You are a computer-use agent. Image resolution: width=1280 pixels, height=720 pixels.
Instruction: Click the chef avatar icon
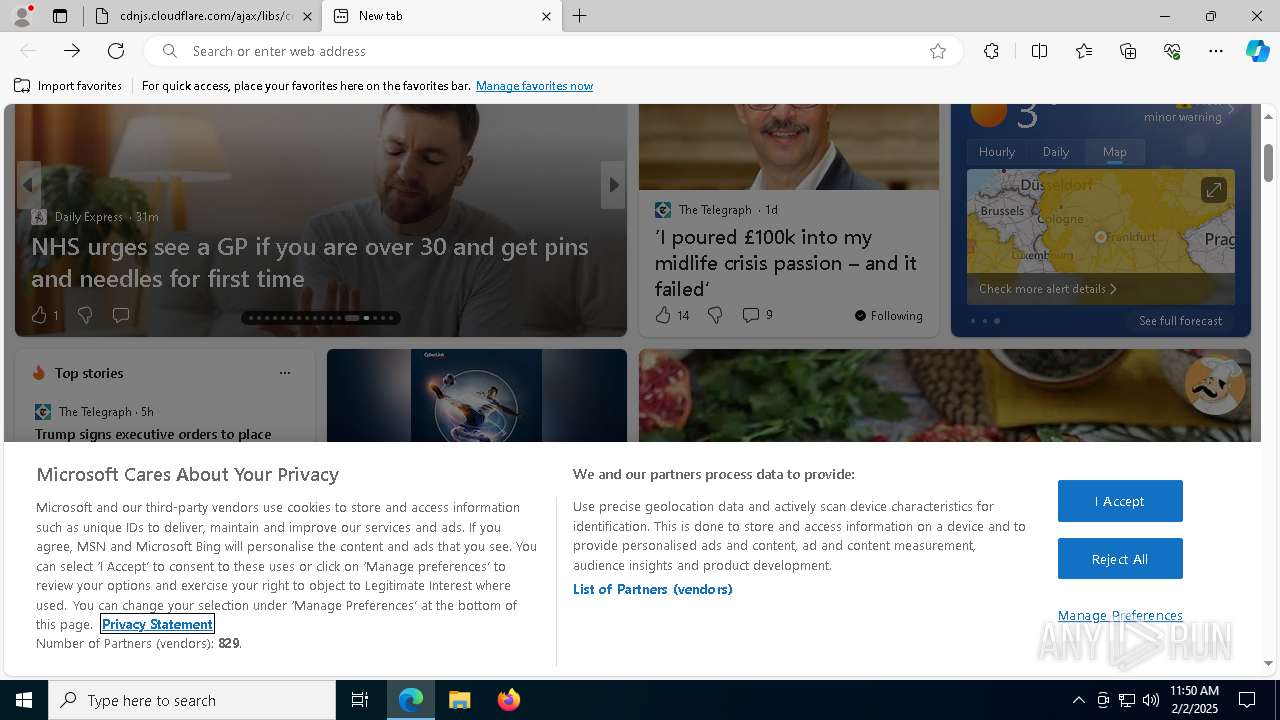pyautogui.click(x=1215, y=384)
